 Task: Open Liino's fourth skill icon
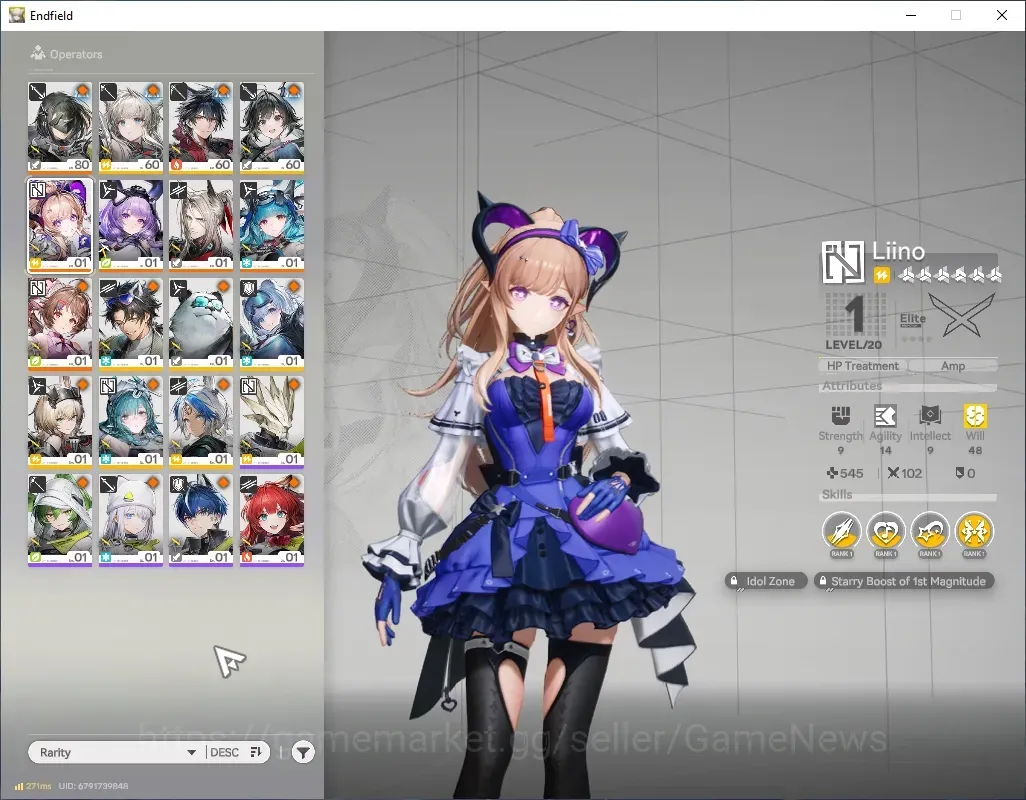(x=974, y=531)
